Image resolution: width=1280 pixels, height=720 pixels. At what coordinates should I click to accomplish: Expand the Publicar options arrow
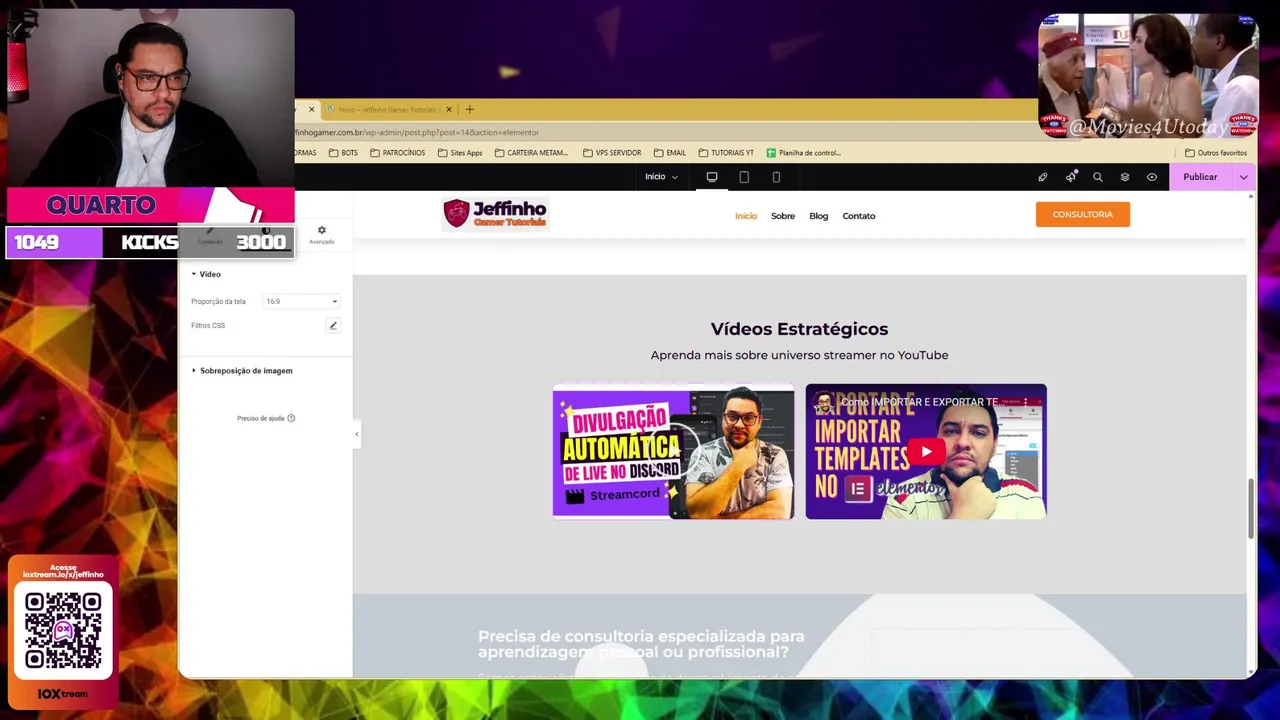pos(1243,177)
